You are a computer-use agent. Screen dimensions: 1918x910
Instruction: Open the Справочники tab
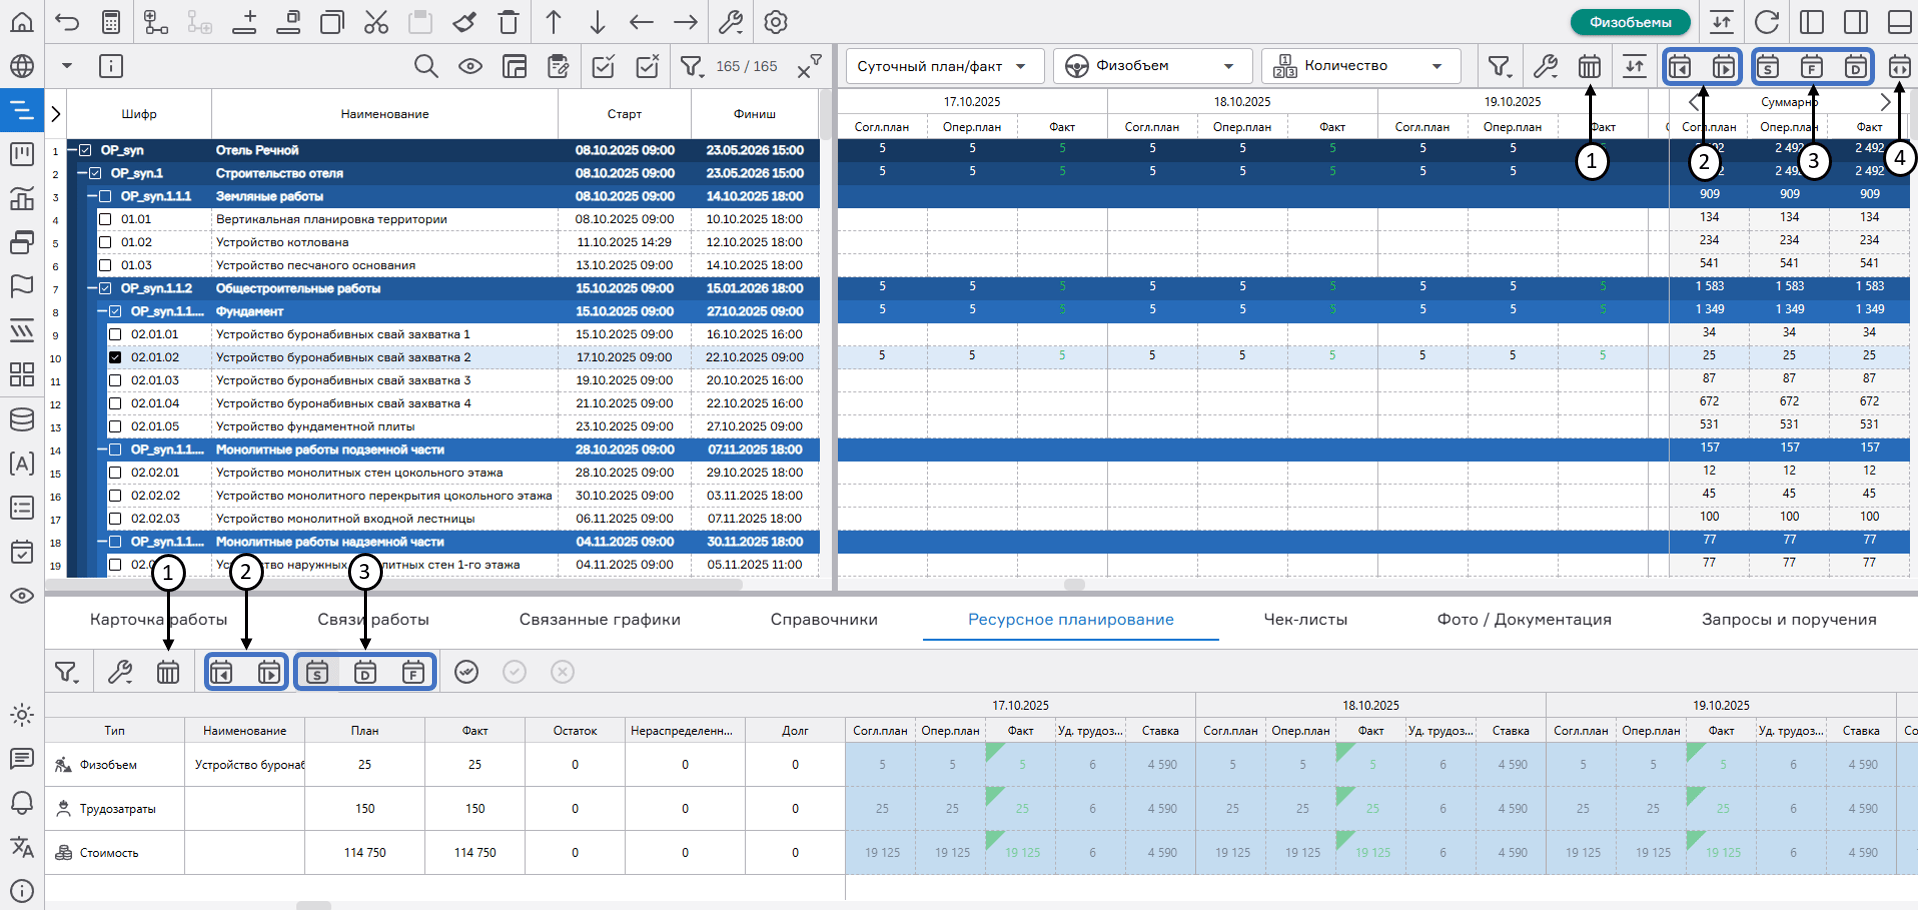(x=823, y=619)
